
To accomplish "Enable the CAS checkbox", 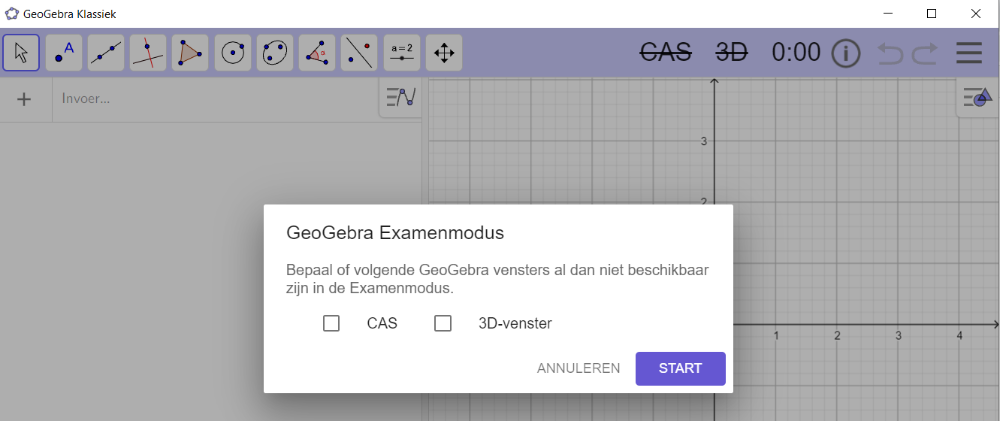I will click(x=331, y=323).
